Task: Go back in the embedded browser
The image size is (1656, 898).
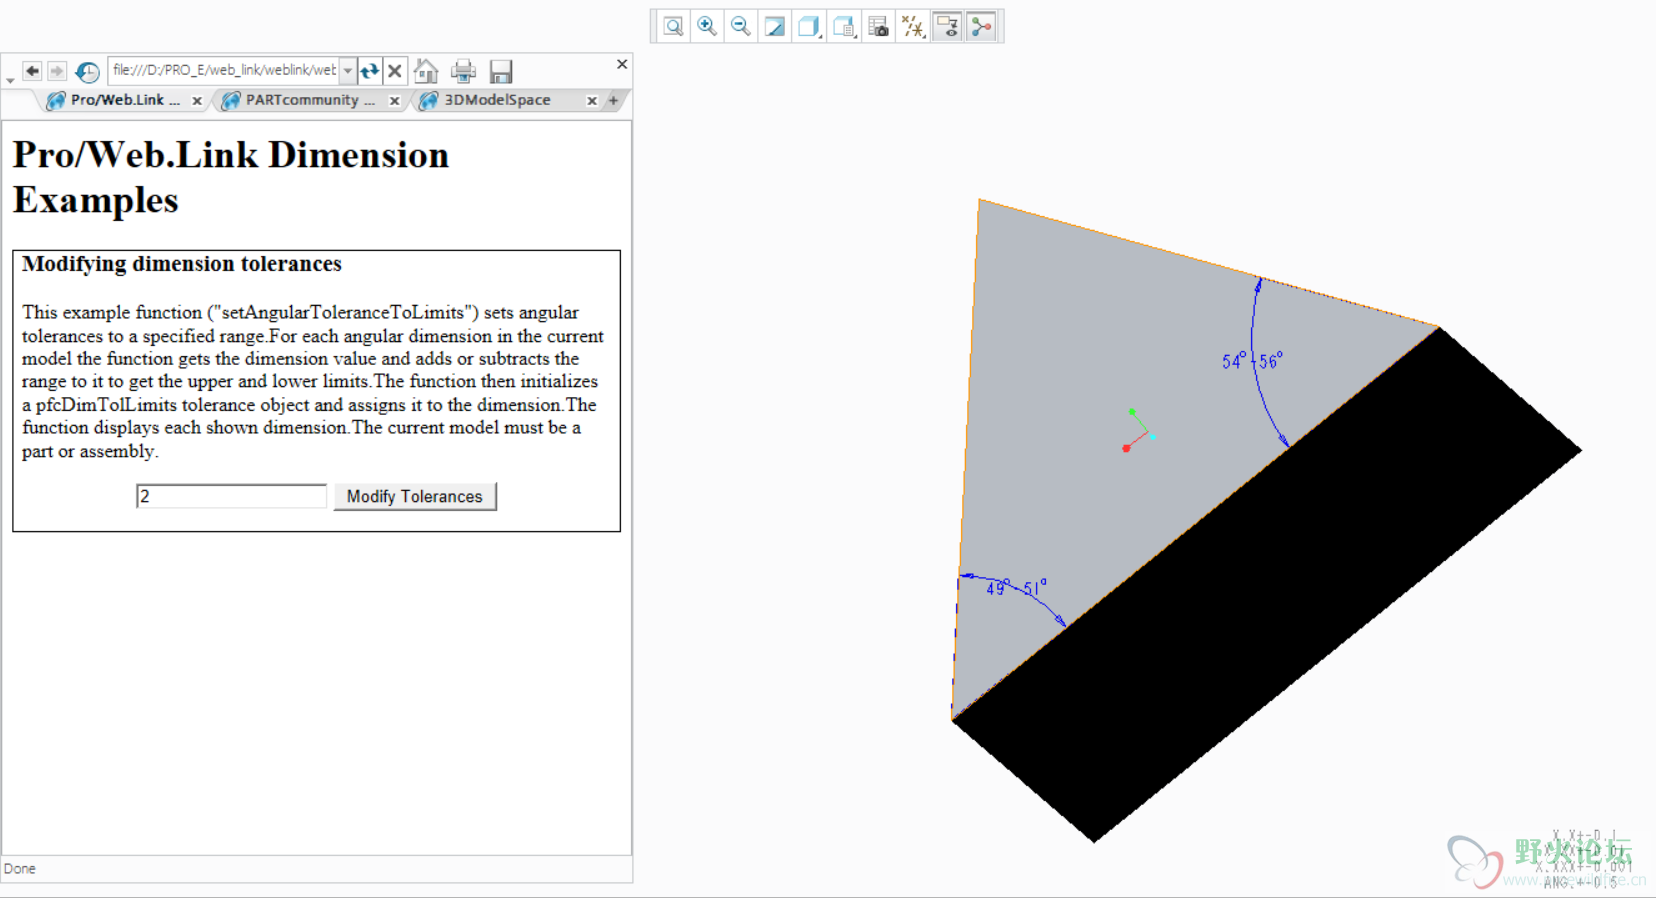Action: [x=32, y=71]
